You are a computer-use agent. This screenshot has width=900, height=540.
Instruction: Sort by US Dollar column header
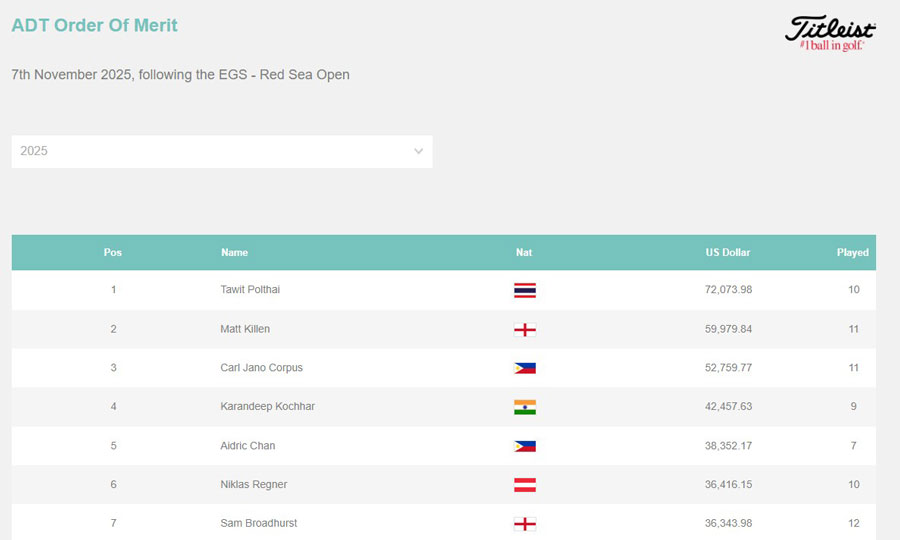[727, 253]
